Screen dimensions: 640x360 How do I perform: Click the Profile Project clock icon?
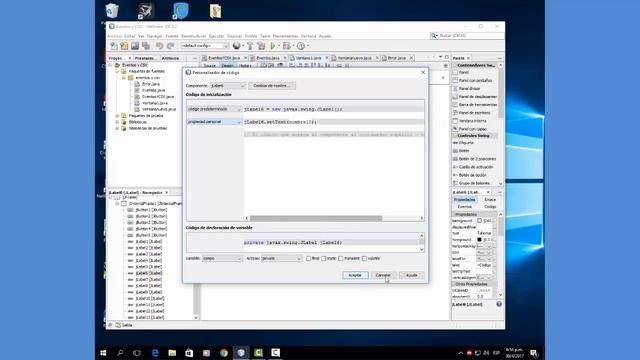tap(301, 46)
